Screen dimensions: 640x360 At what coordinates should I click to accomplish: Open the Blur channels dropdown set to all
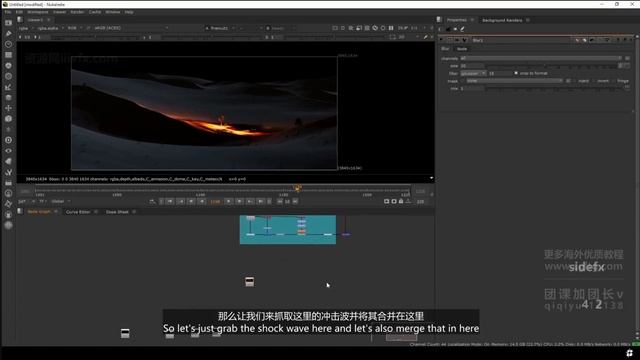pos(541,58)
